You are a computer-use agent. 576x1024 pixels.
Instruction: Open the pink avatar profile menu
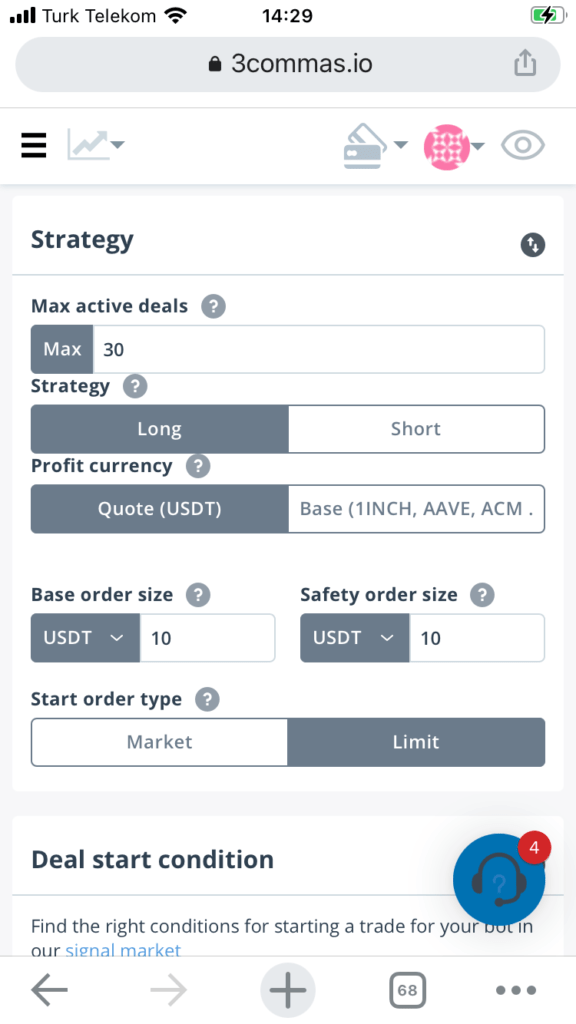pos(454,146)
